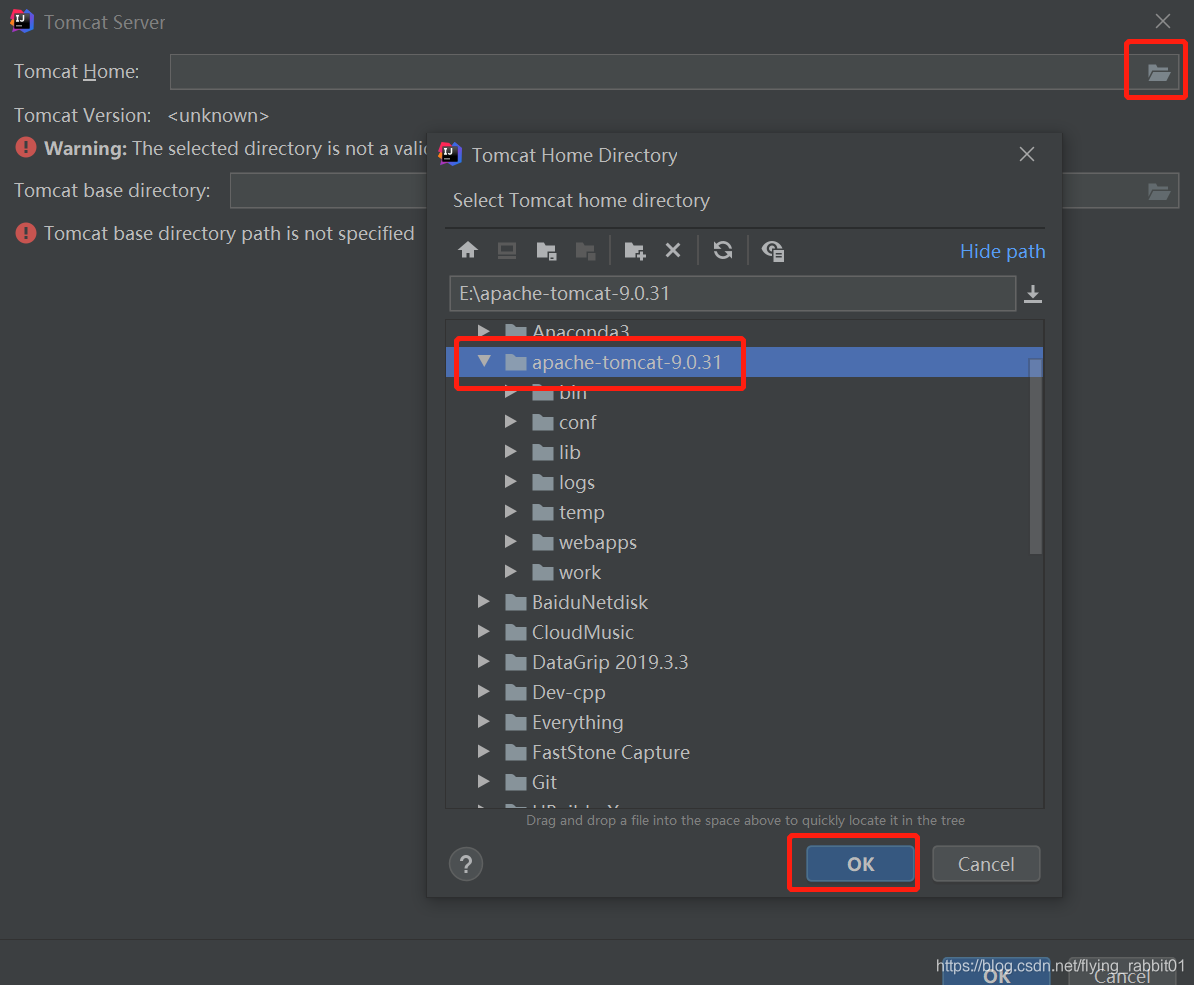Expand the Dev-cpp folder arrow
The width and height of the screenshot is (1194, 985).
(484, 691)
